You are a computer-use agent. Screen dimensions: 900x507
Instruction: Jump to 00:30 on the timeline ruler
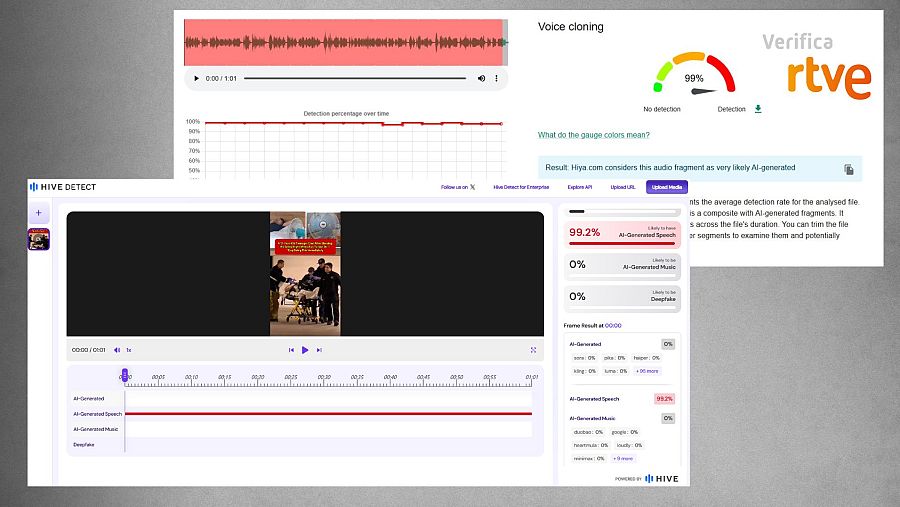point(324,377)
